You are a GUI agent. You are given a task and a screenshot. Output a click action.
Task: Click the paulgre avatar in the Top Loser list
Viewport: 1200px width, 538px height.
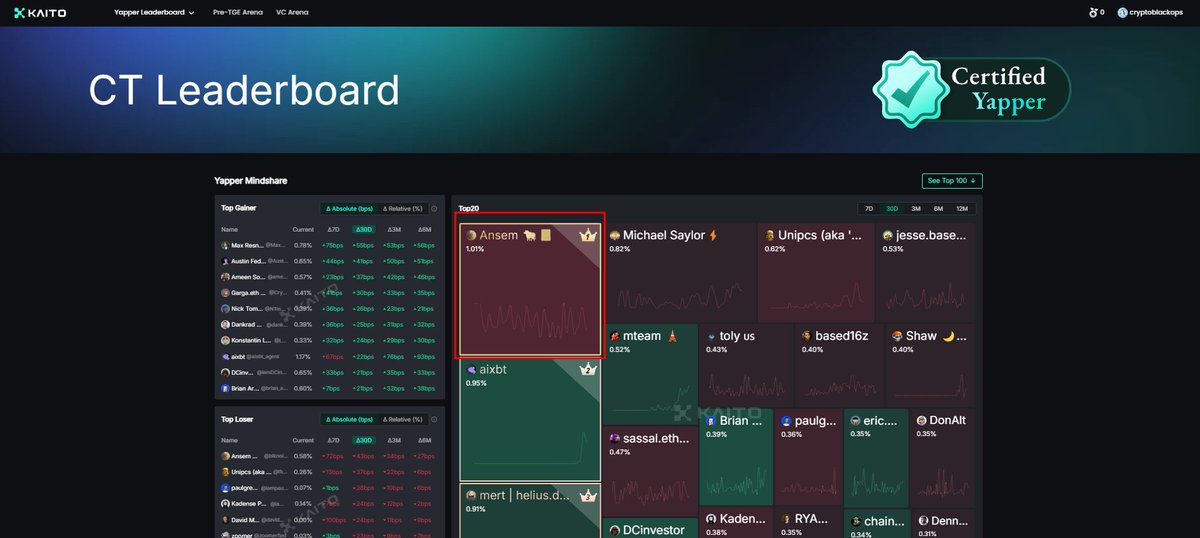(225, 487)
